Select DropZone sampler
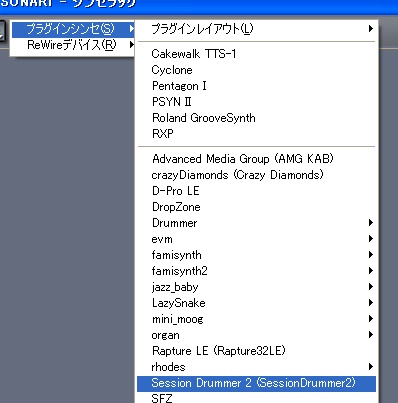398x403 pixels. 256,207
